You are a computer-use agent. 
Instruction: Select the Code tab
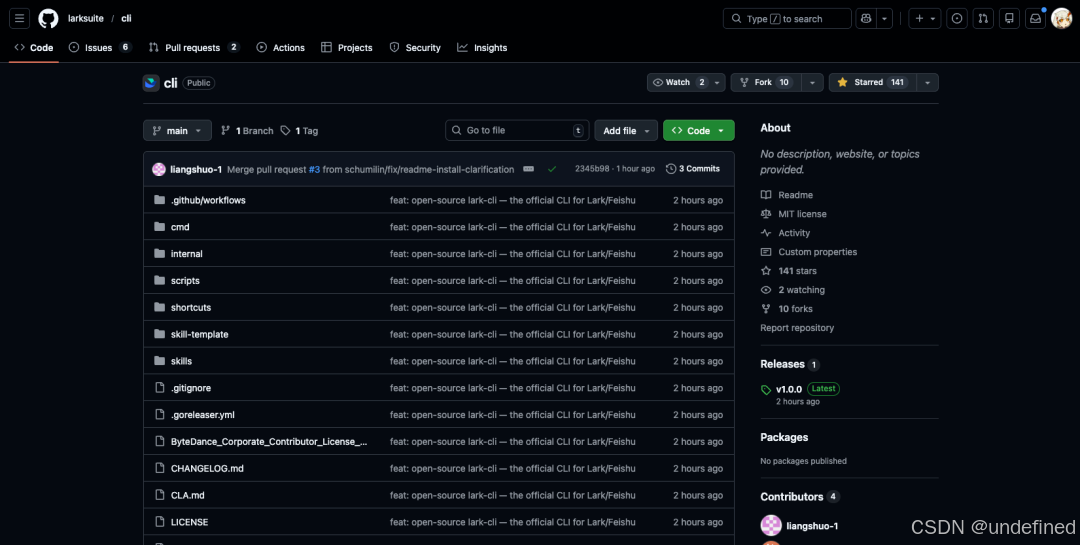[34, 48]
